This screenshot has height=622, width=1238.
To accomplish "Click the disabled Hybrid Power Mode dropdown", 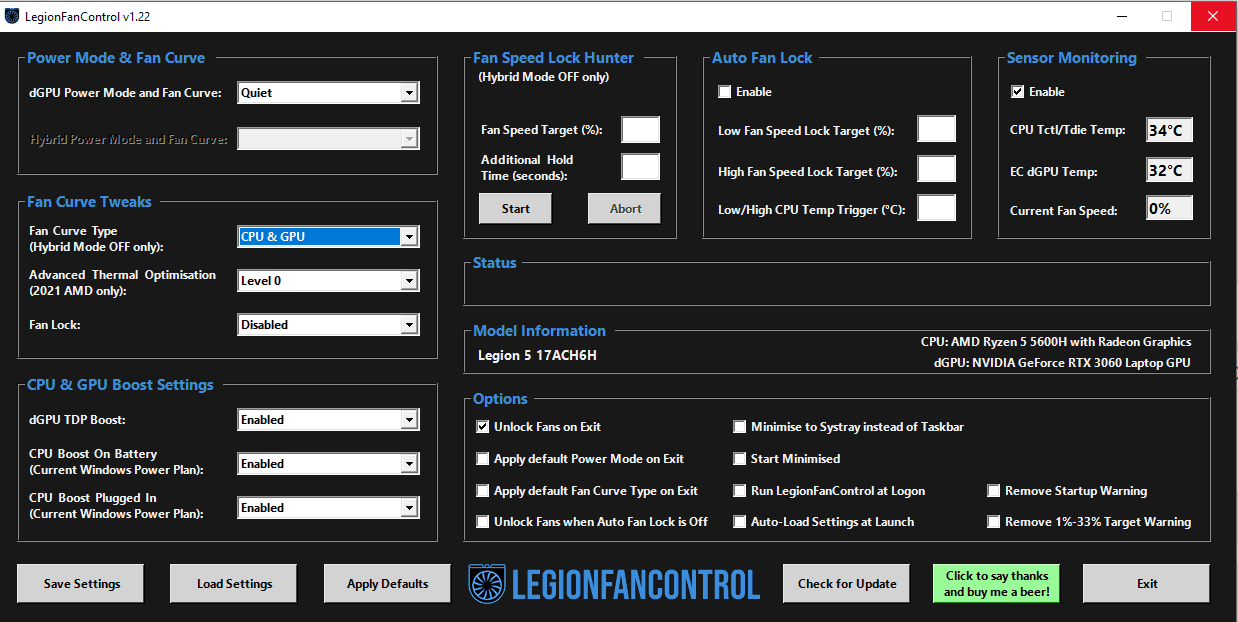I will pyautogui.click(x=328, y=139).
